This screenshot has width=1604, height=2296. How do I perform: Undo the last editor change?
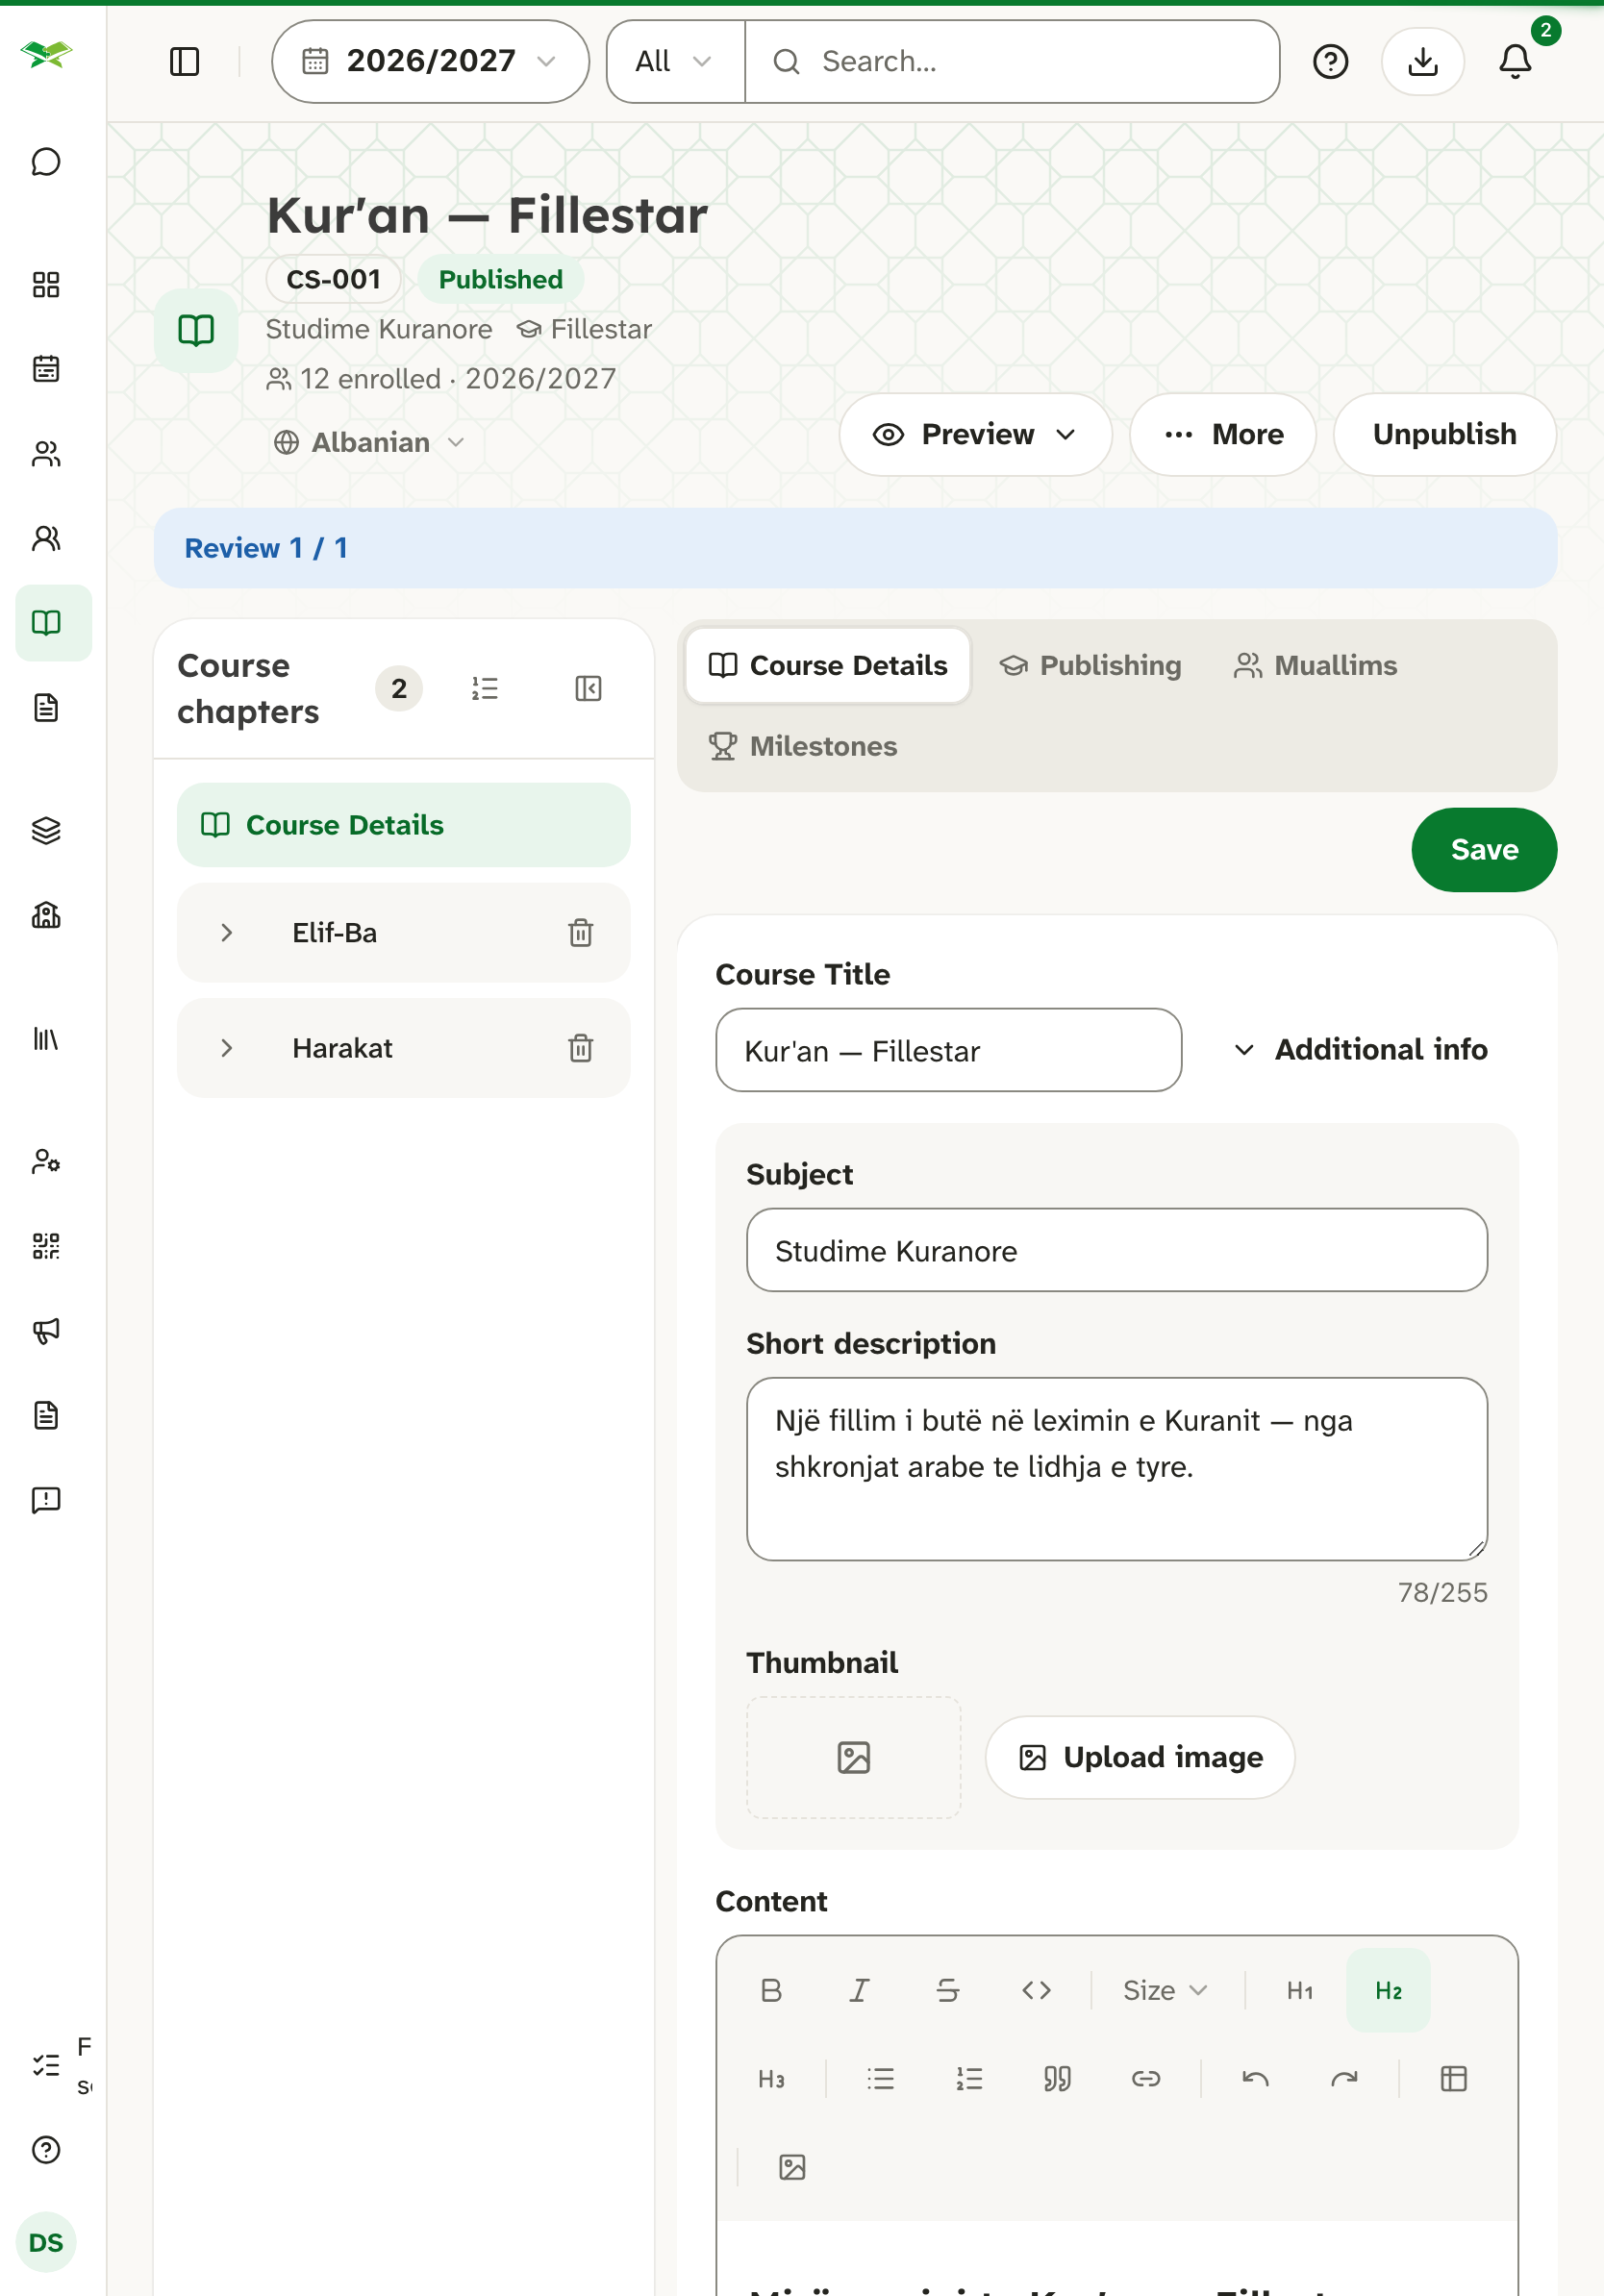pyautogui.click(x=1256, y=2079)
